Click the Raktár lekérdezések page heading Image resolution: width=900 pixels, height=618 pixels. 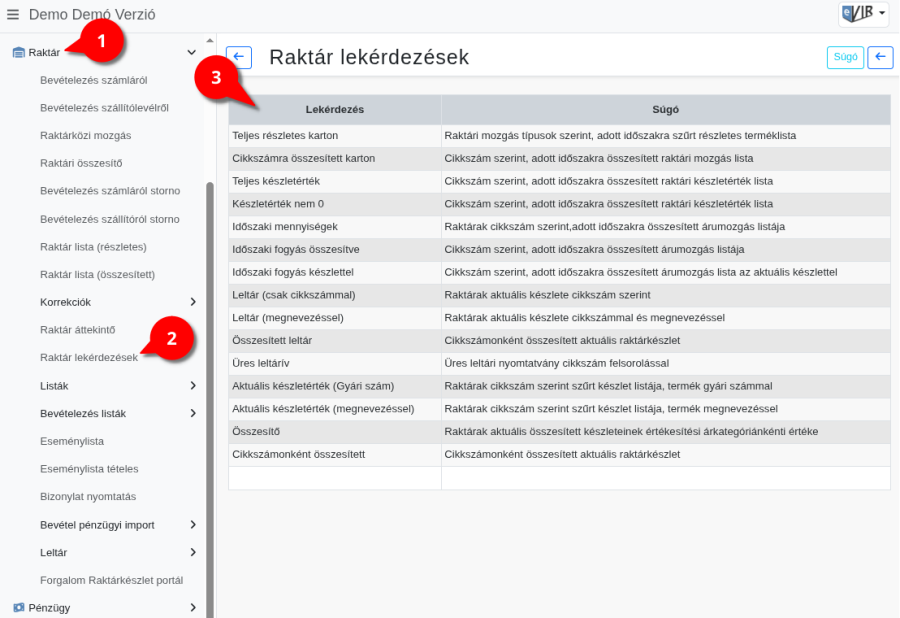[x=369, y=57]
